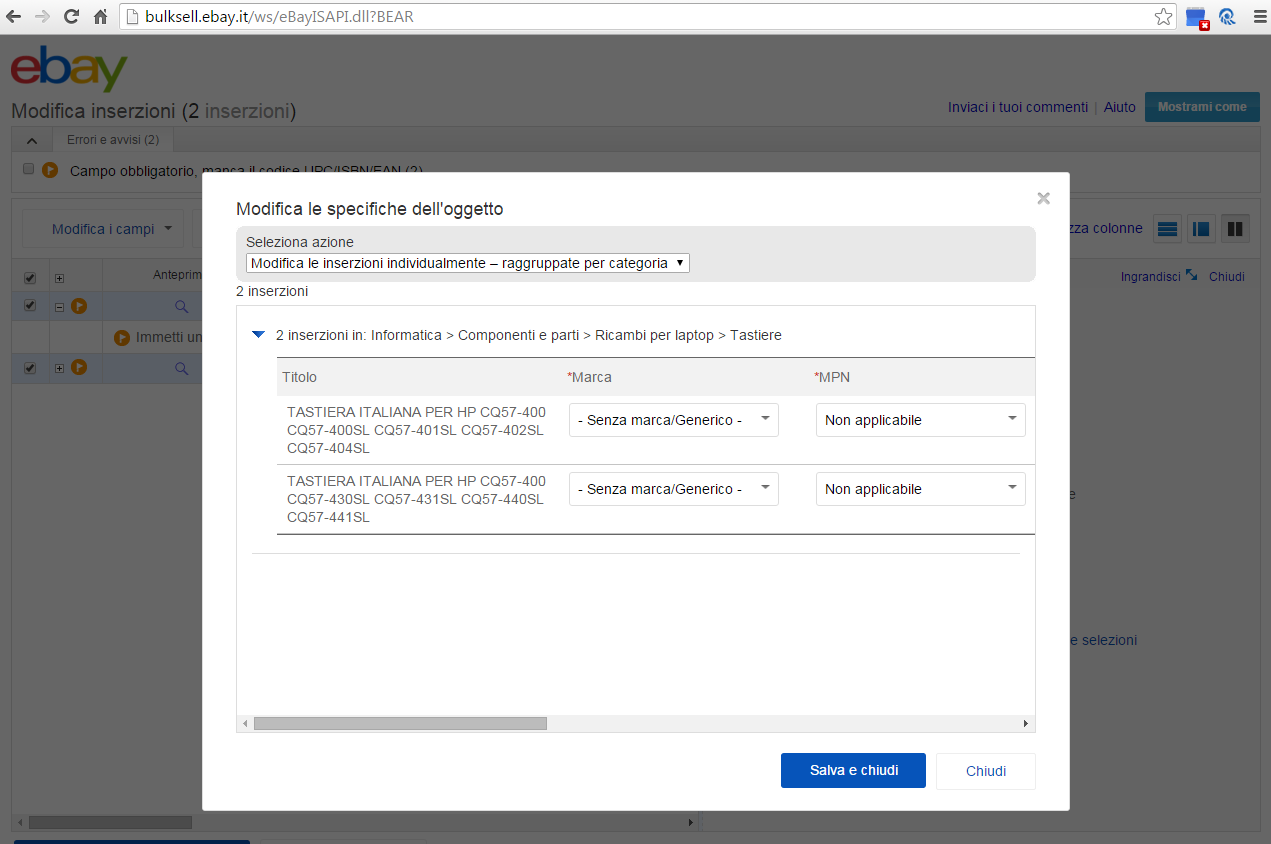Bookmark this page with the star icon
1271x844 pixels.
click(1163, 17)
